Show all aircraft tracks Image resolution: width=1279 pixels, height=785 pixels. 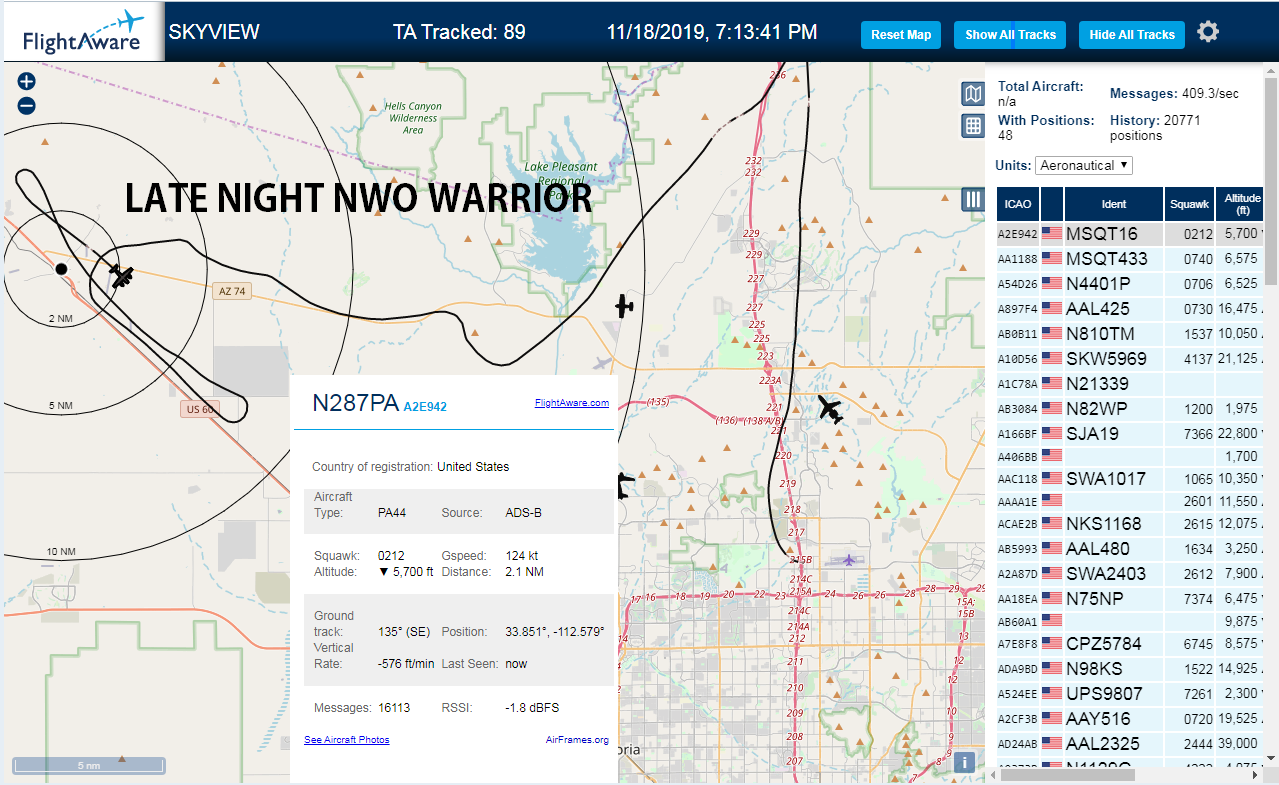[1010, 34]
